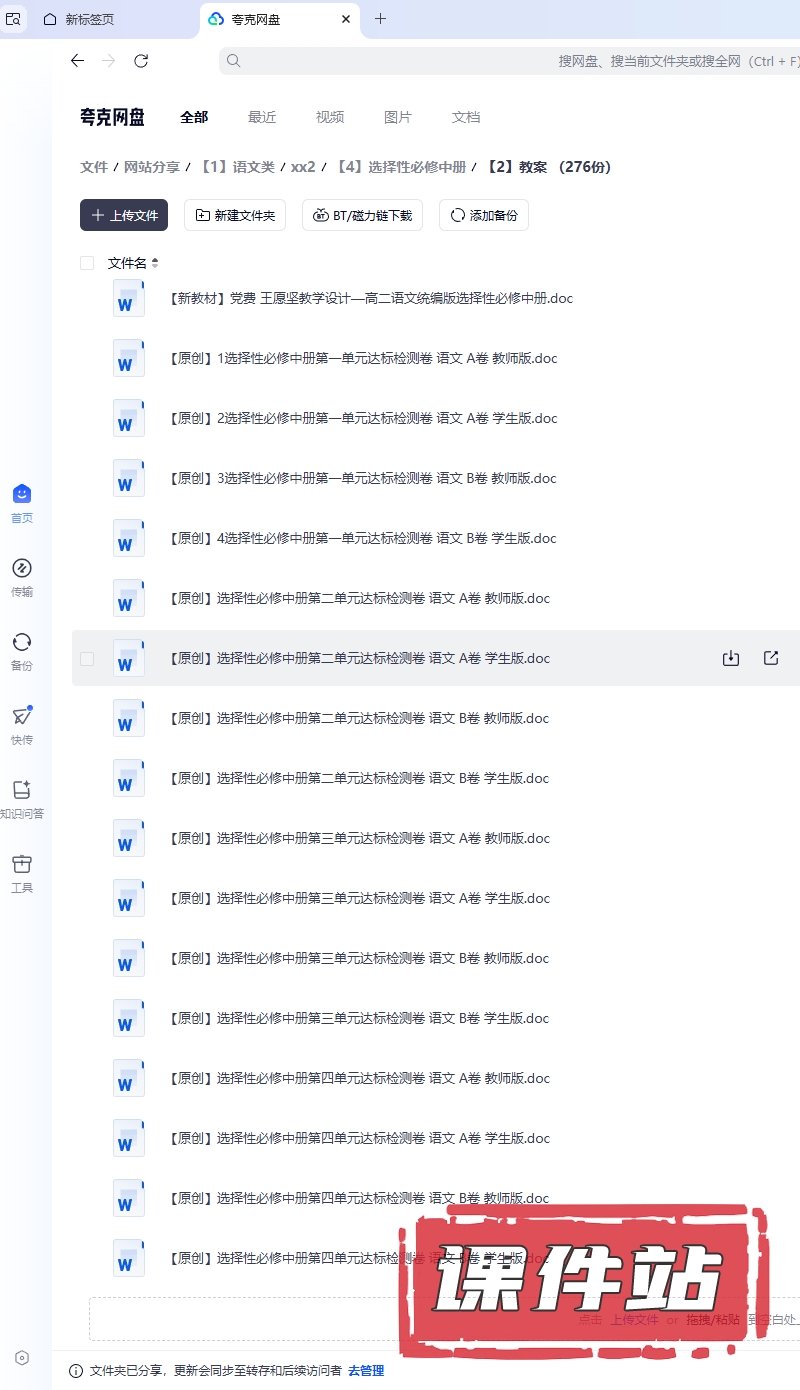Click the 去管理 link in the footer
The width and height of the screenshot is (800, 1390).
pos(366,1371)
